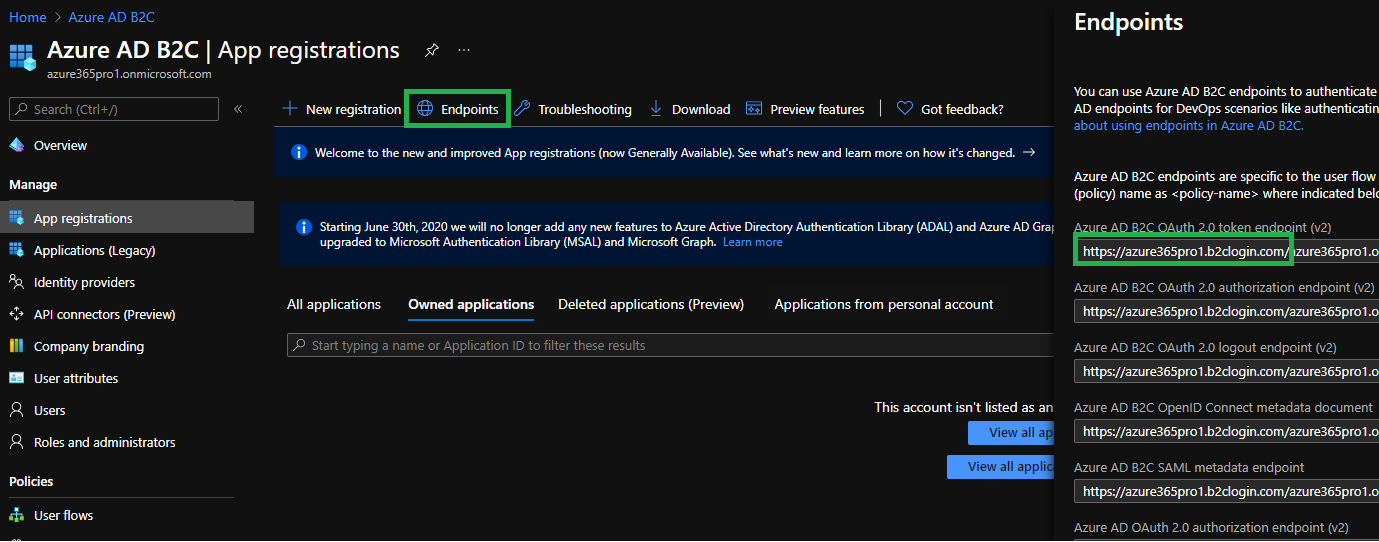1379x542 pixels.
Task: Click the Manage section heading
Action: tap(33, 184)
